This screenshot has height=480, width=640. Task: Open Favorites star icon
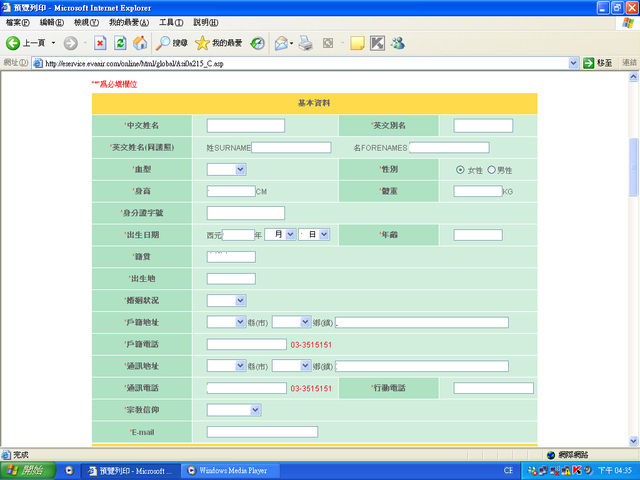pos(202,43)
